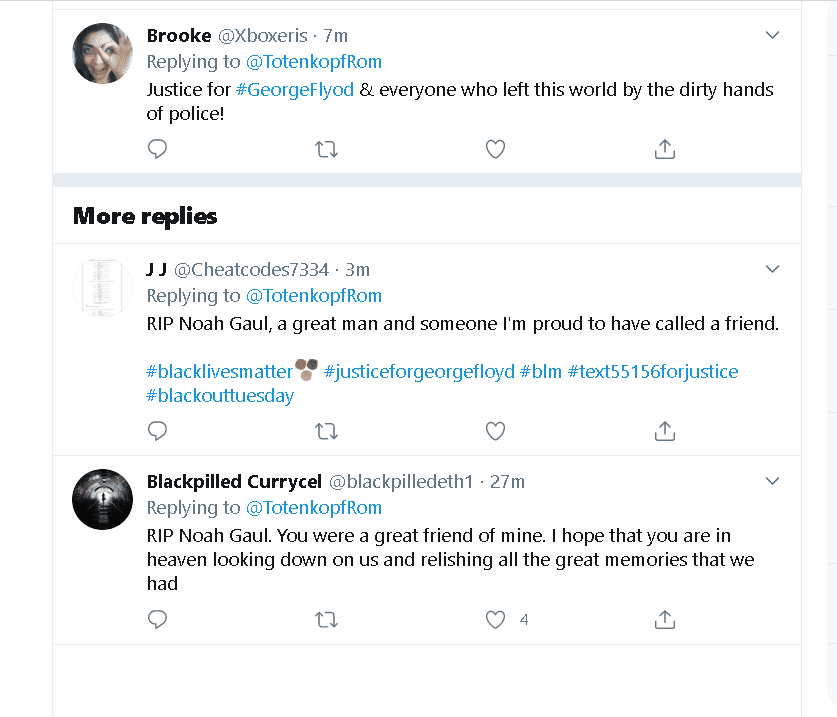Share J J's tweet
Viewport: 837px width, 717px height.
click(x=664, y=431)
